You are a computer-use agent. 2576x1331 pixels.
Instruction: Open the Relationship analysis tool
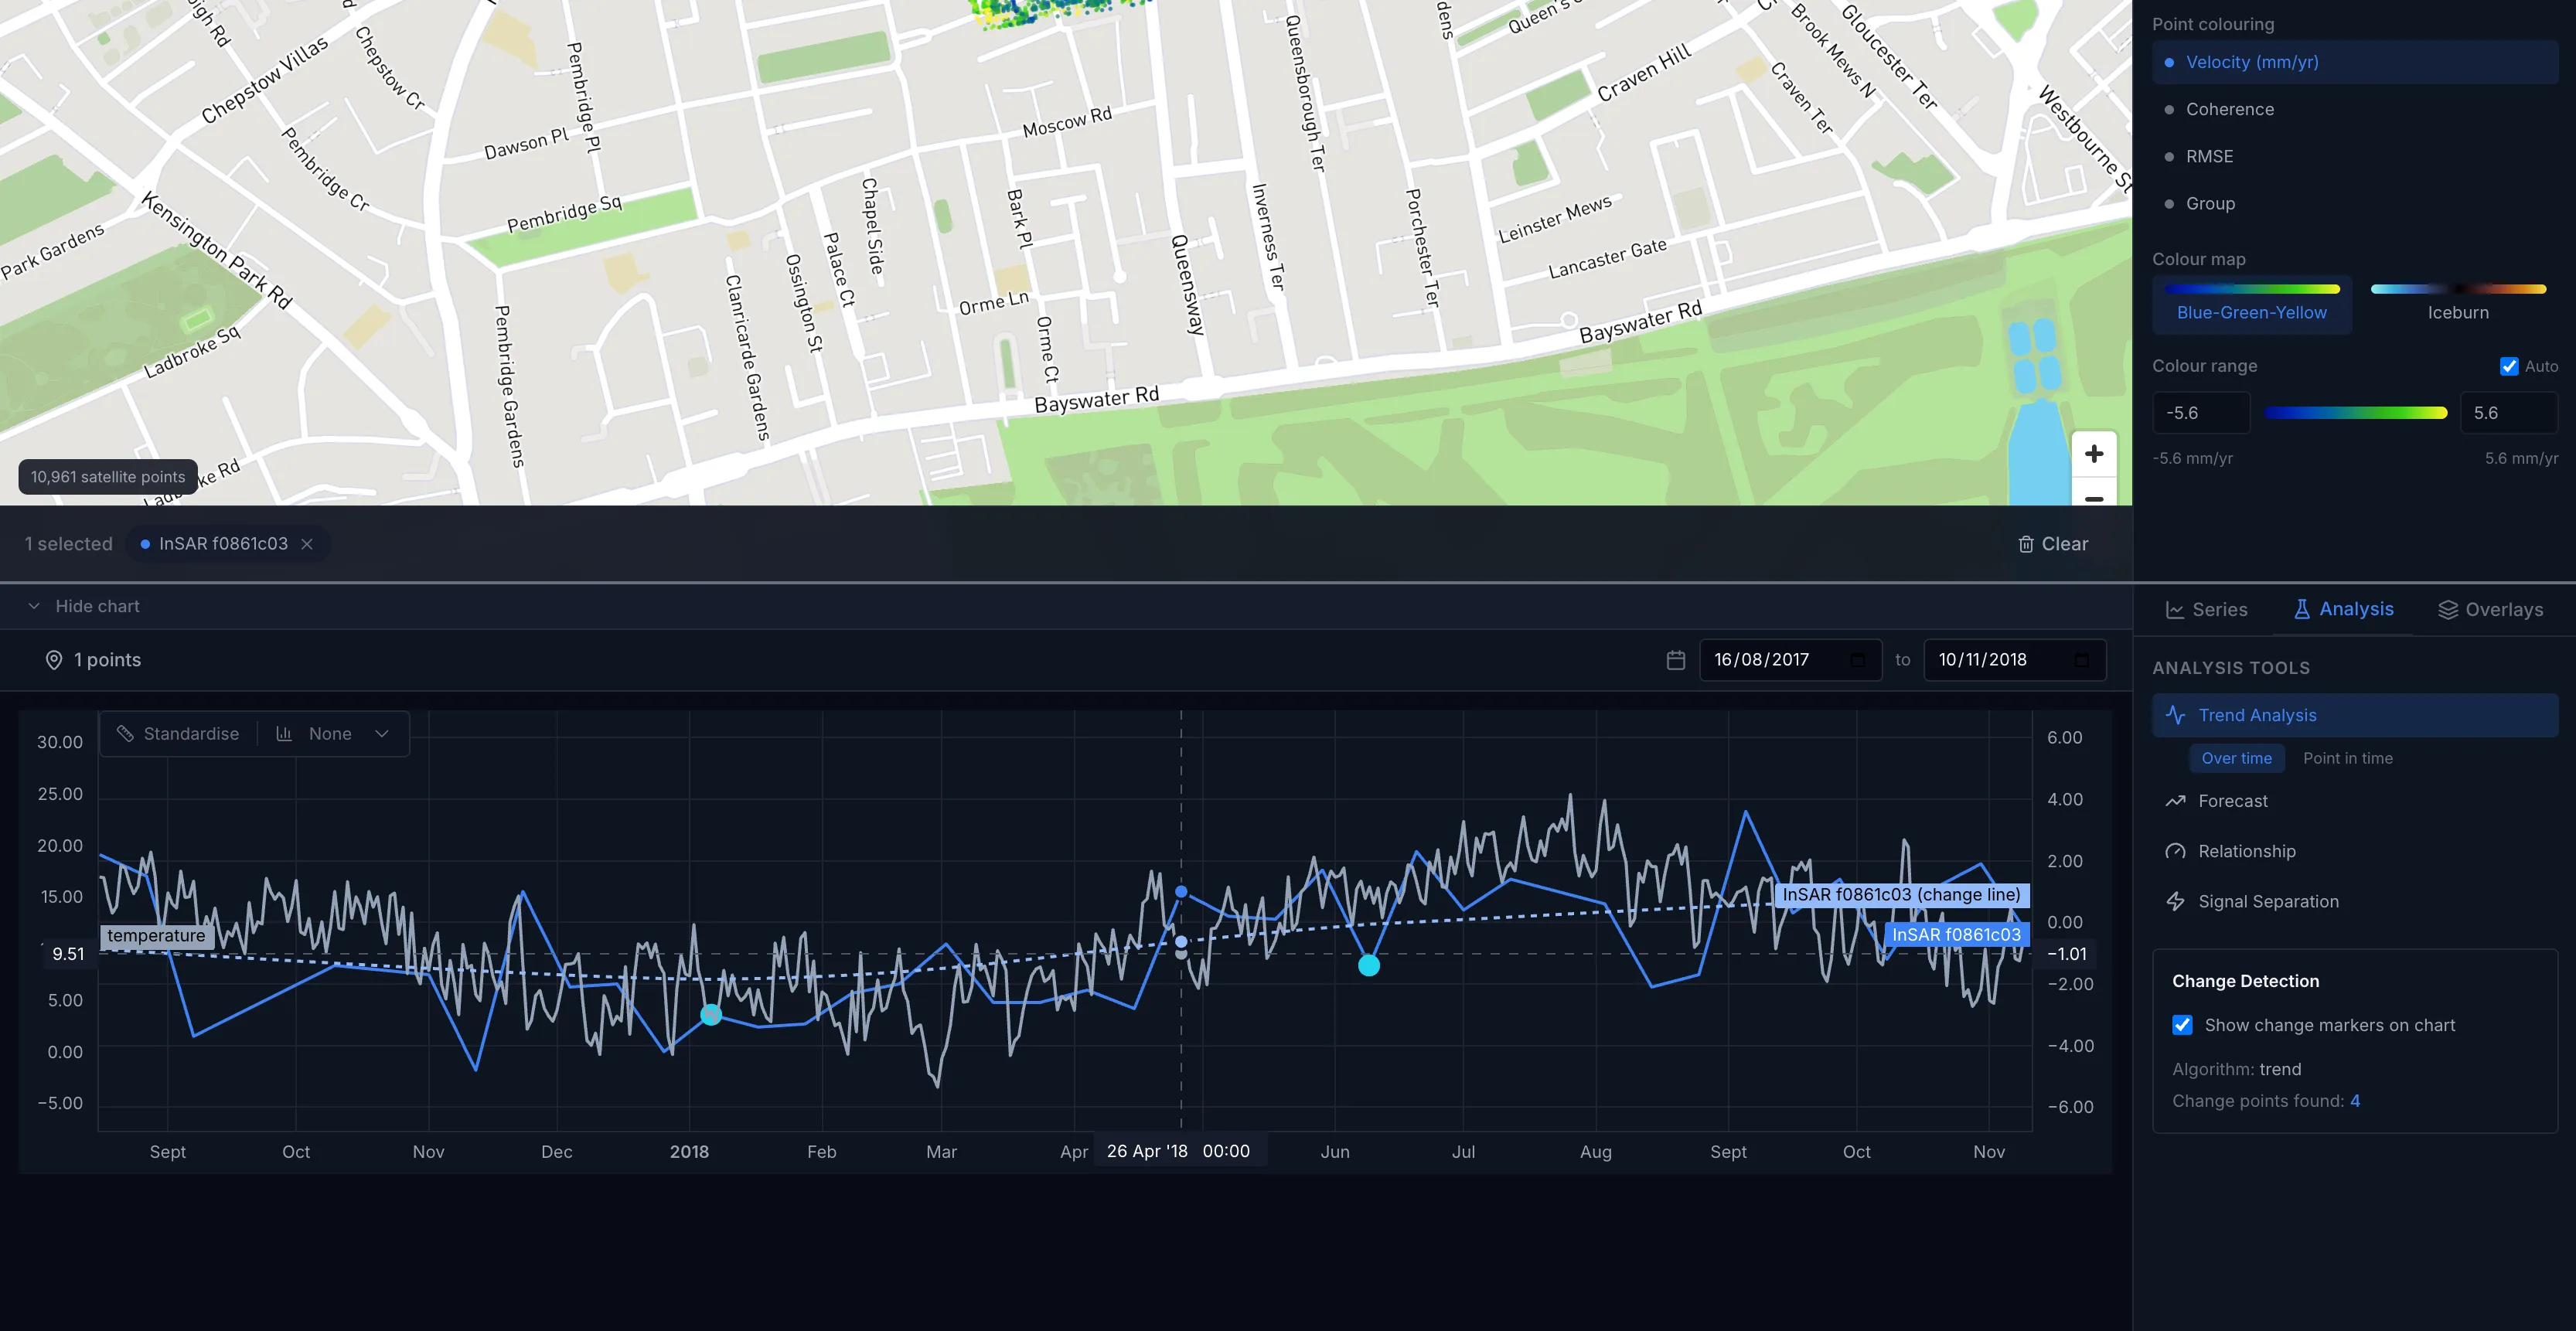2355,851
